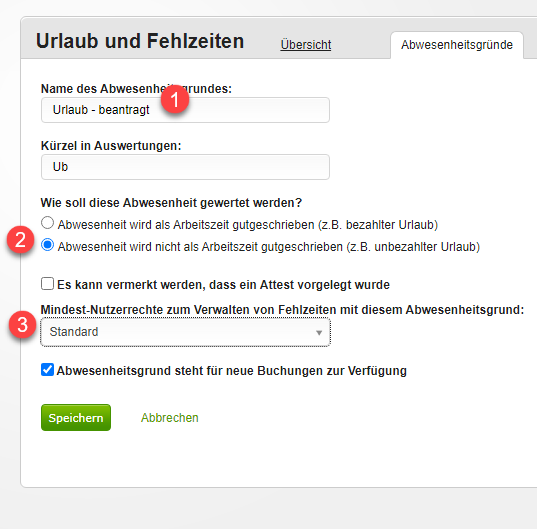Click the 'Kürzel in Auswertungen:' label
This screenshot has height=529, width=537.
[x=111, y=146]
